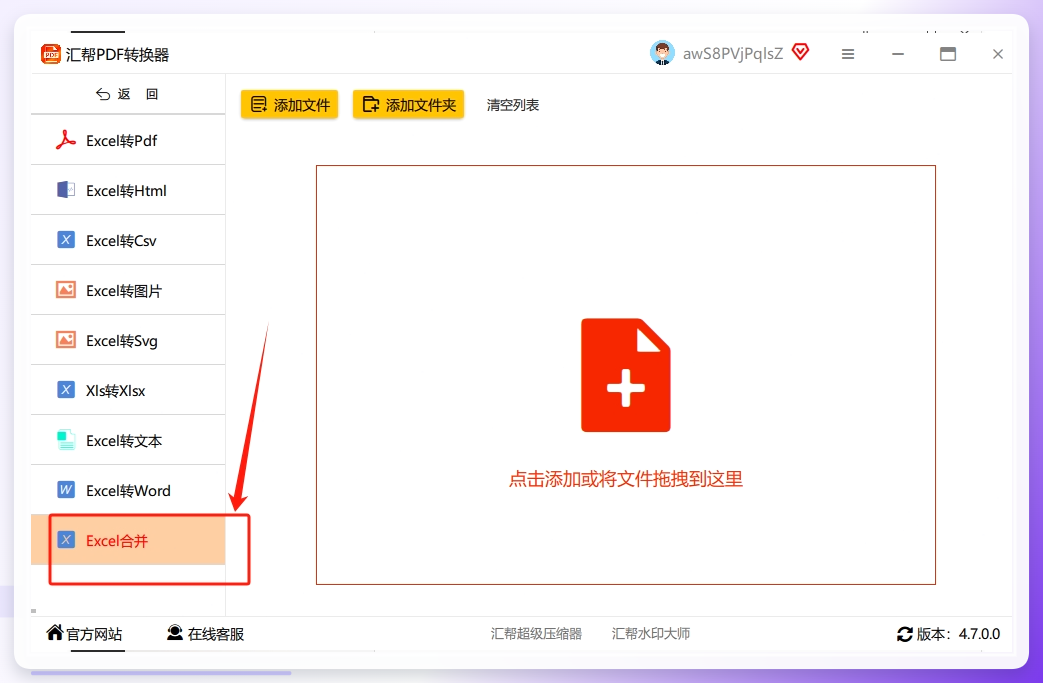Viewport: 1043px width, 683px height.
Task: Click the 添加文件夹 button
Action: (x=408, y=104)
